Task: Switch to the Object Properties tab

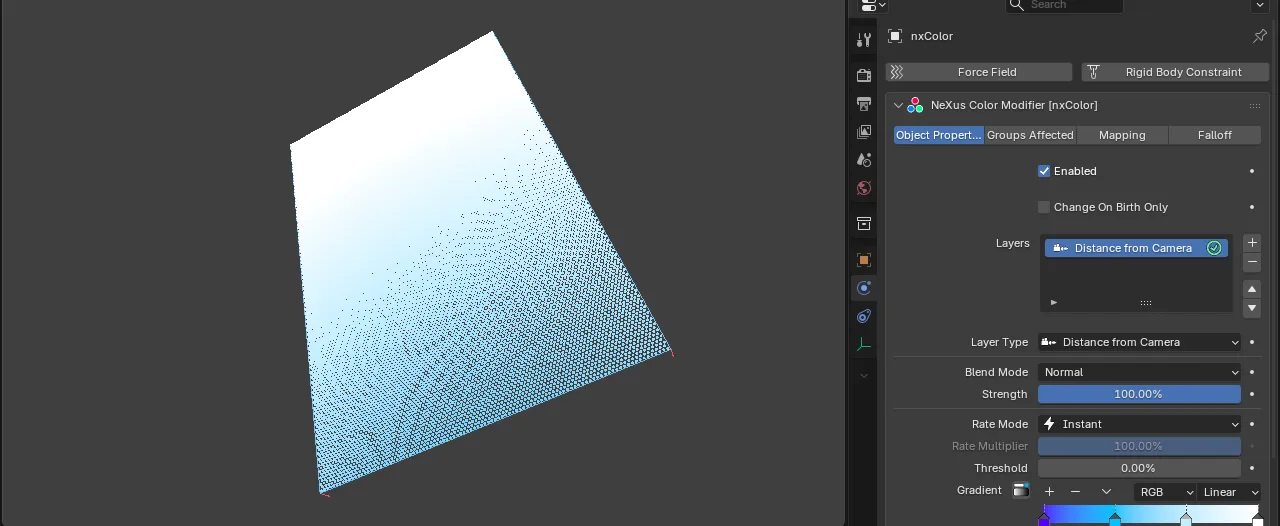Action: (x=939, y=135)
